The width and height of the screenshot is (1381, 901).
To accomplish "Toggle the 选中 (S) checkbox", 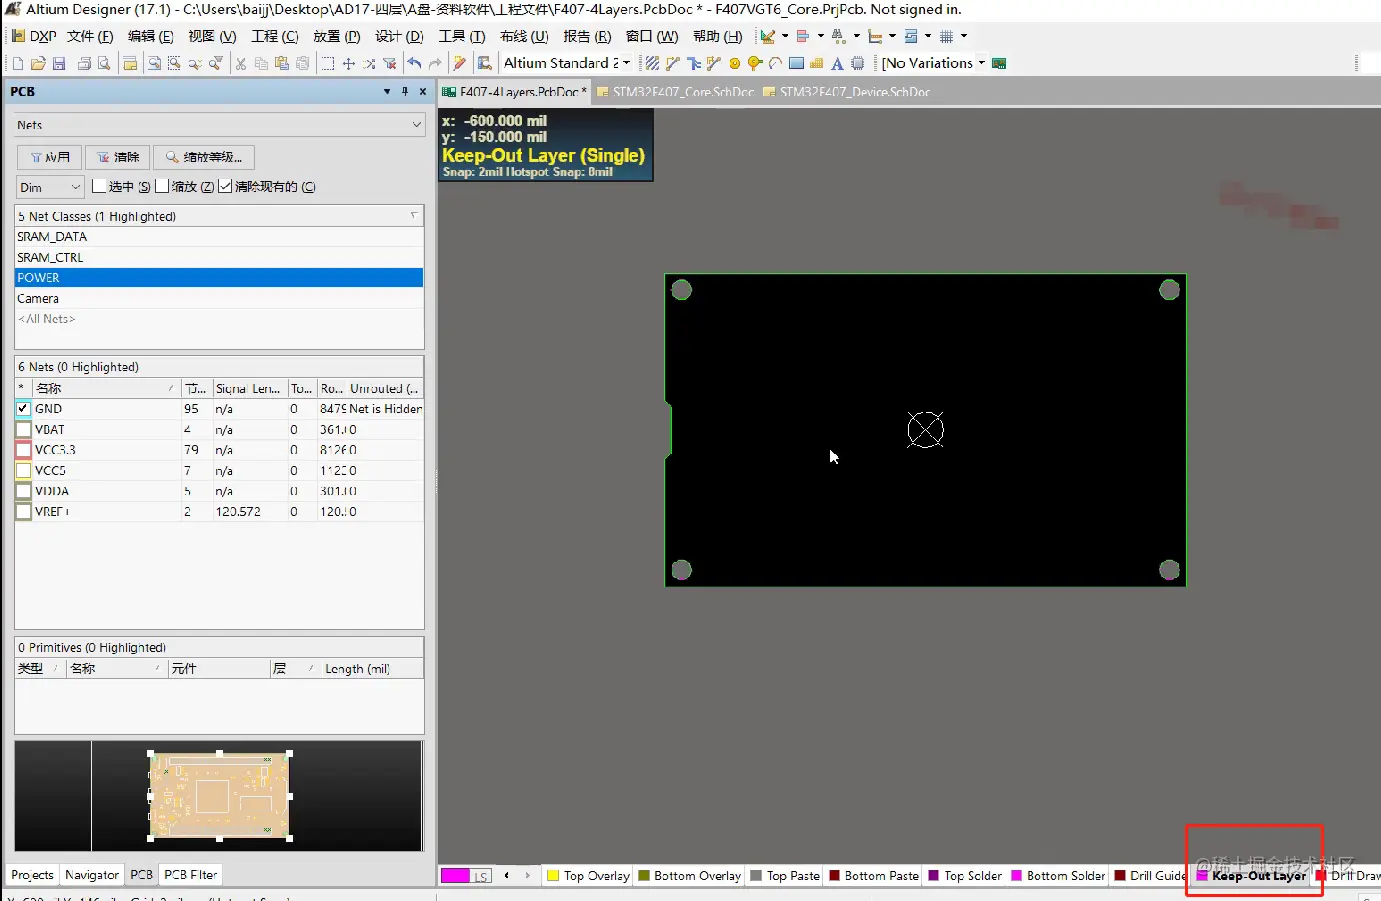I will (x=99, y=186).
